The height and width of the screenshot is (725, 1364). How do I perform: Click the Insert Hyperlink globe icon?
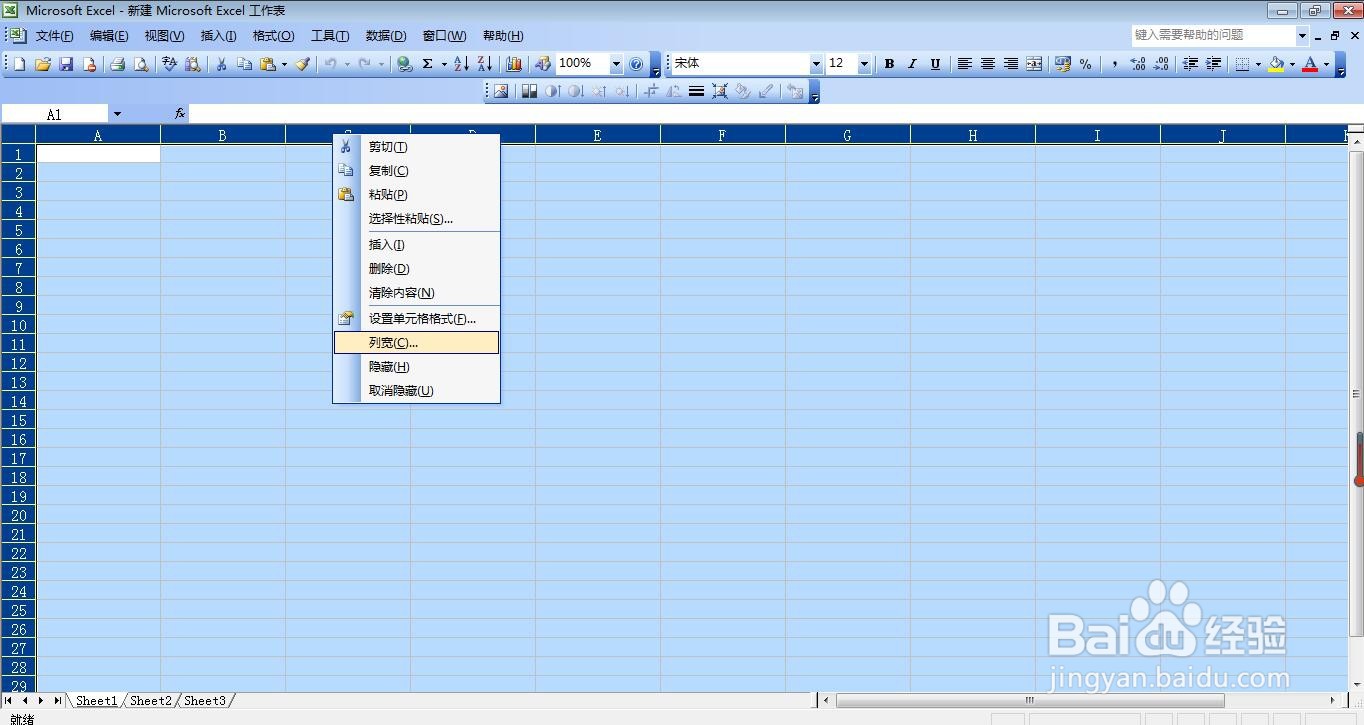pyautogui.click(x=404, y=64)
